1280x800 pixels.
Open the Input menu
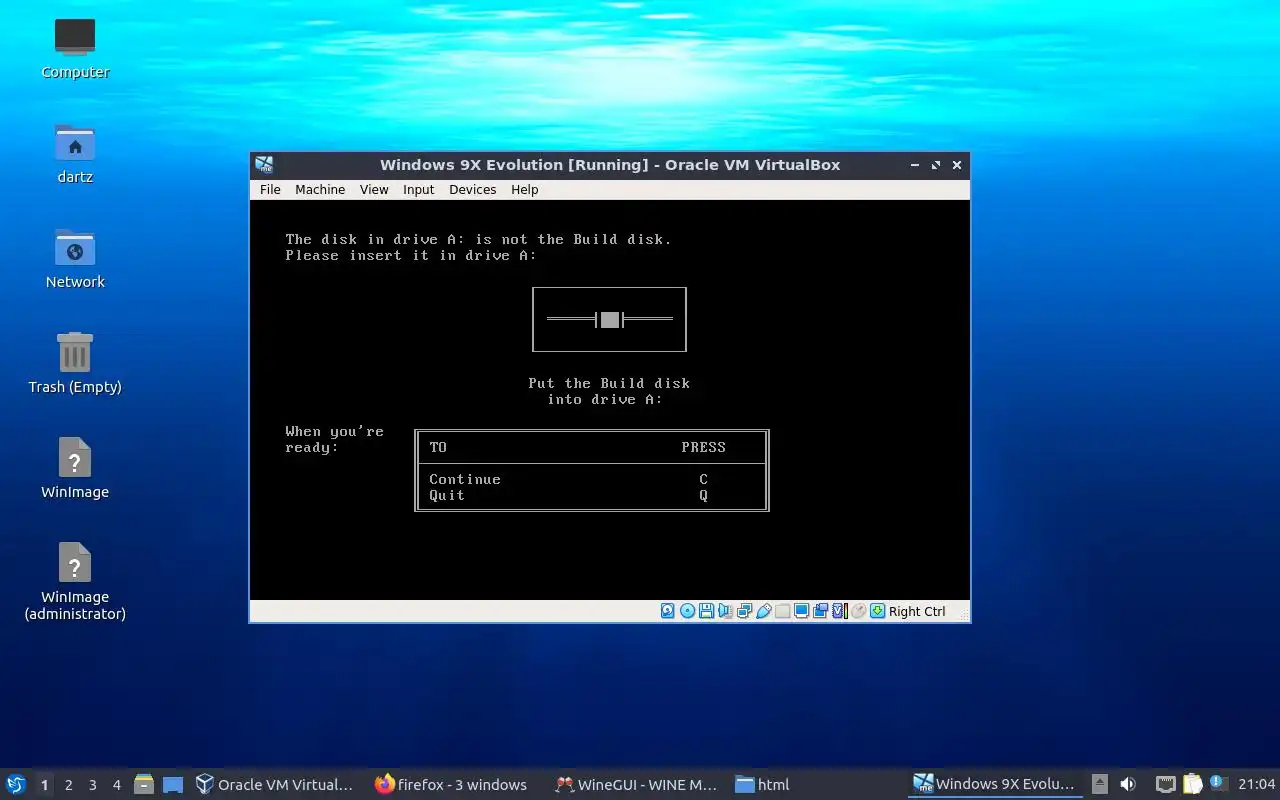coord(418,190)
